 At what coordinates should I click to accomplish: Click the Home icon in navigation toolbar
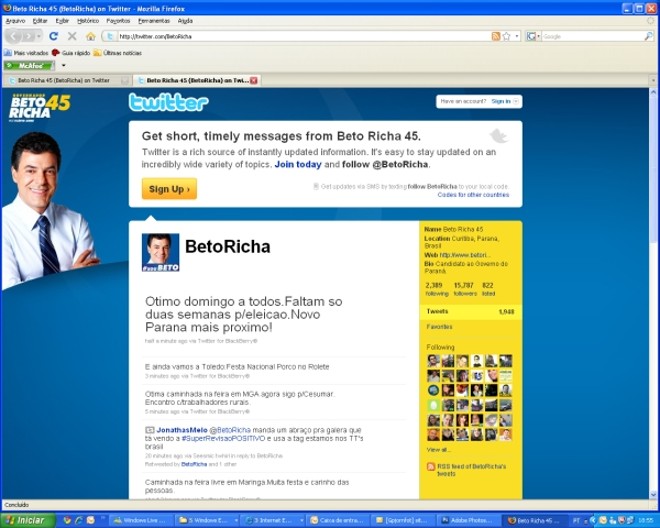90,36
